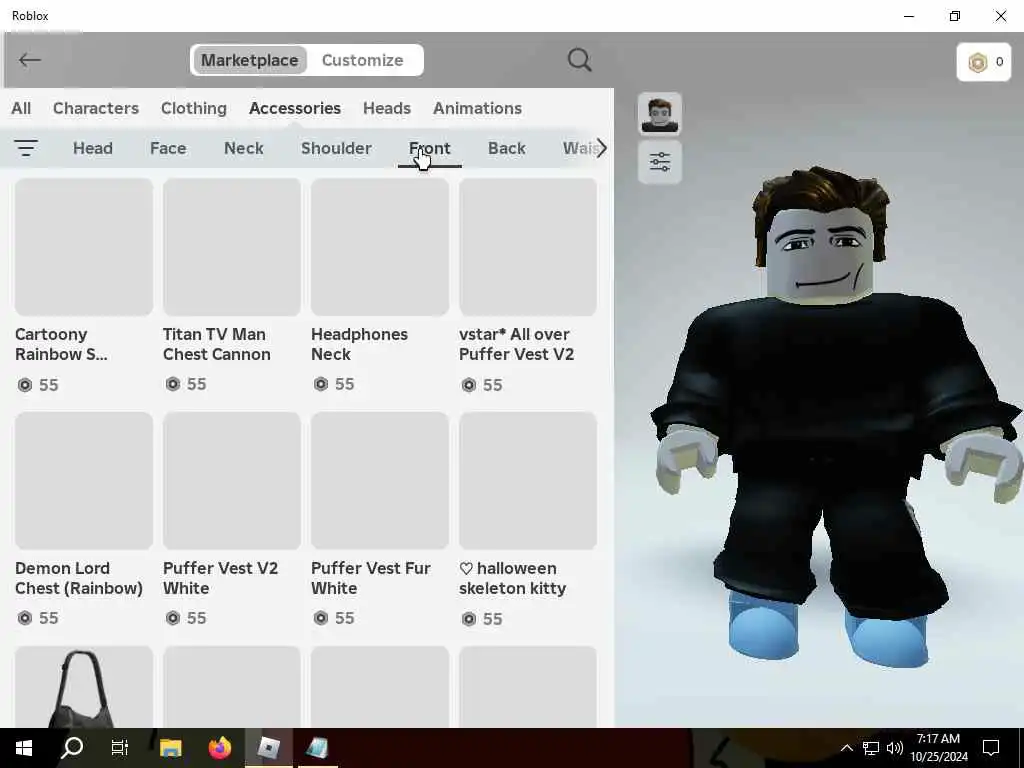Click the Demon Lord Chest (Rainbow) title
1024x768 pixels.
(79, 578)
